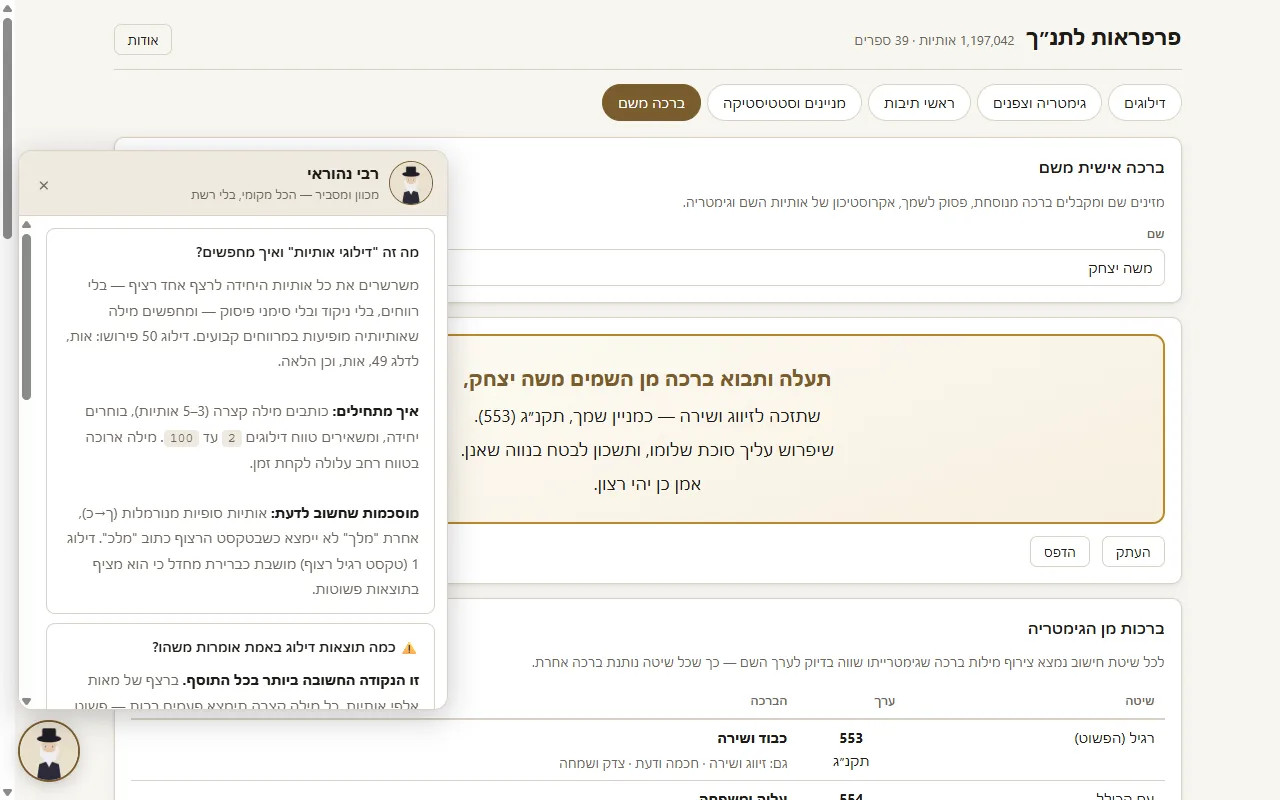The height and width of the screenshot is (800, 1280).
Task: Click the heading ברכה אישית משם
Action: (x=1102, y=167)
